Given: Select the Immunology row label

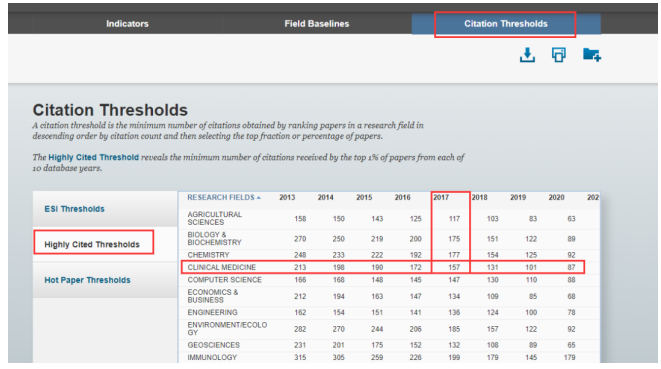Looking at the screenshot, I should (212, 357).
